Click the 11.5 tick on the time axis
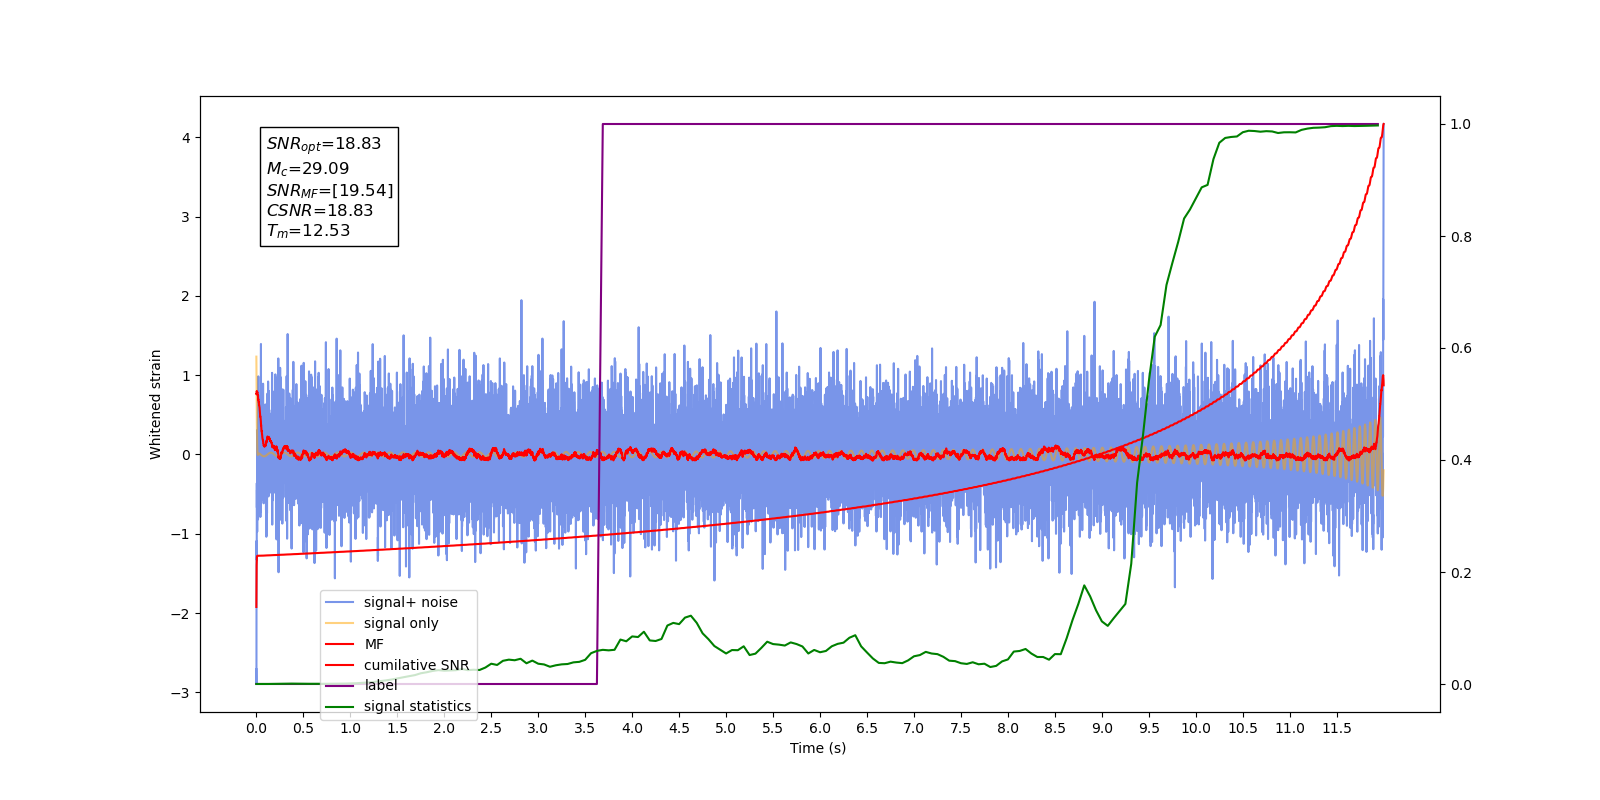Screen dimensions: 1600x800 (x=1337, y=728)
